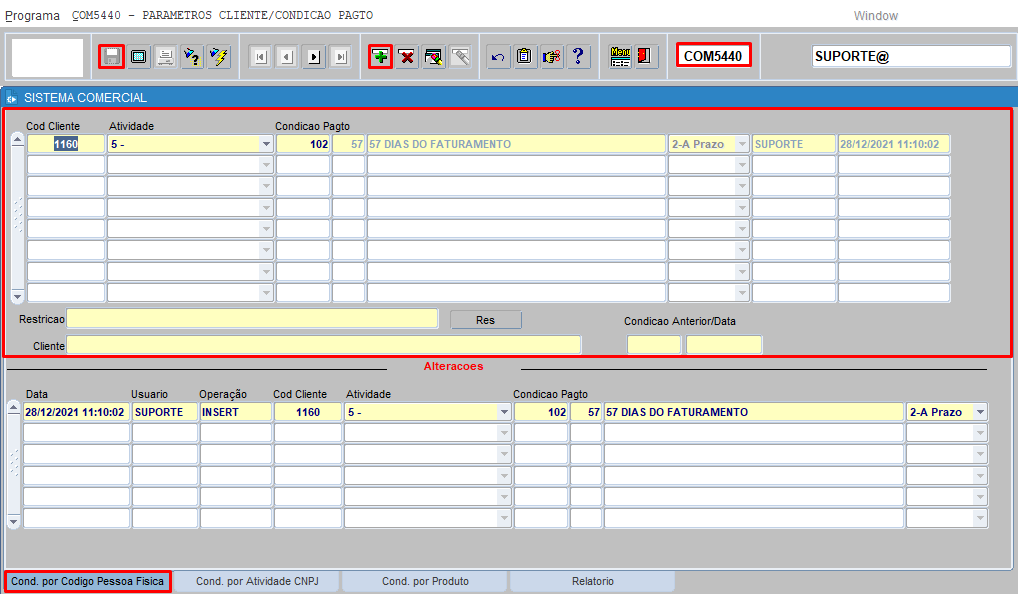Click second Condicao Anterior/Data date field
The image size is (1019, 594).
(x=723, y=345)
